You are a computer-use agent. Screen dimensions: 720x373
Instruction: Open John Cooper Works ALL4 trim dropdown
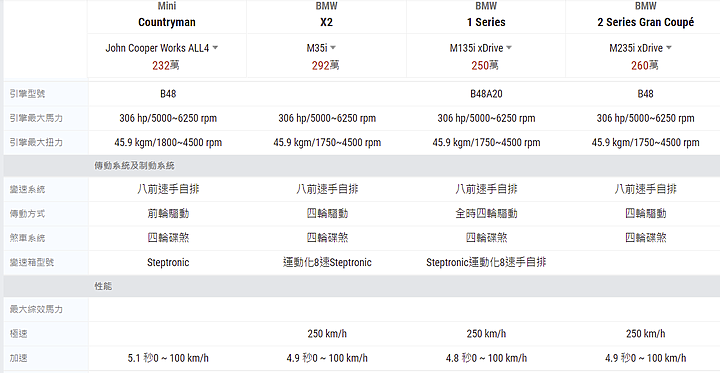(x=162, y=48)
